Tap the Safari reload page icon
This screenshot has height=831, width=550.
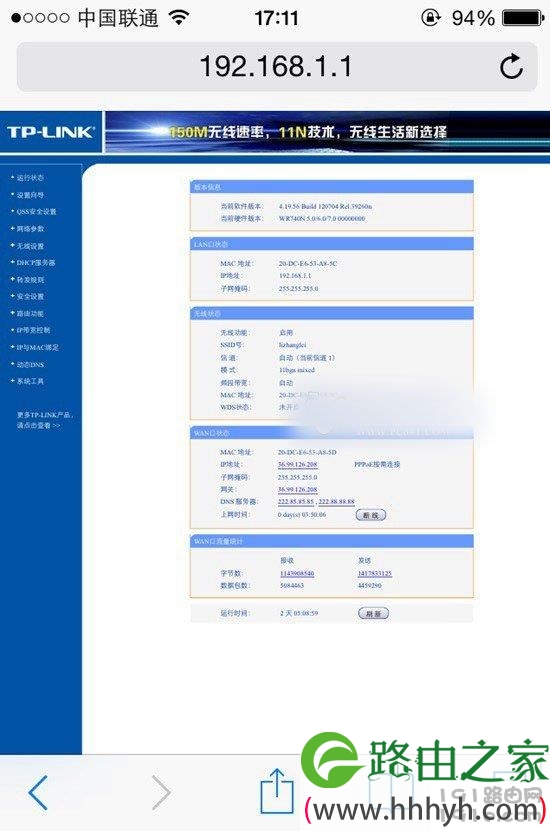(x=511, y=66)
